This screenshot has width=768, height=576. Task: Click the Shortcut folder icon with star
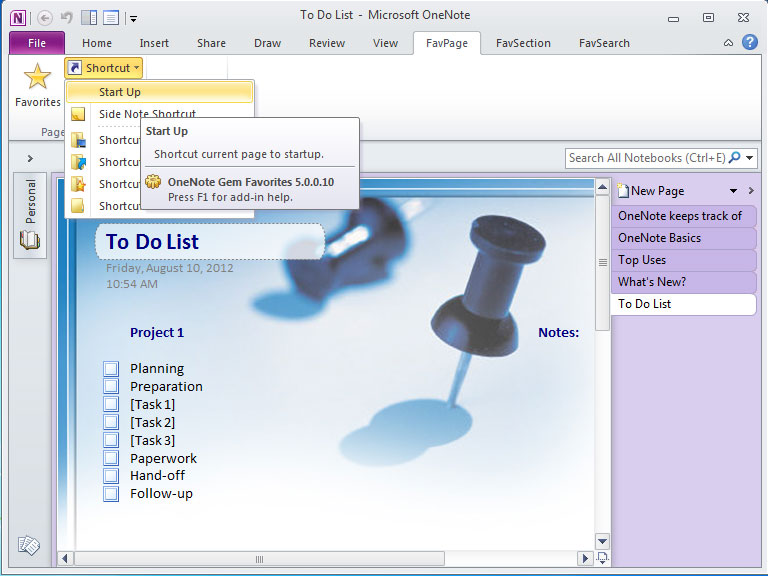[78, 184]
